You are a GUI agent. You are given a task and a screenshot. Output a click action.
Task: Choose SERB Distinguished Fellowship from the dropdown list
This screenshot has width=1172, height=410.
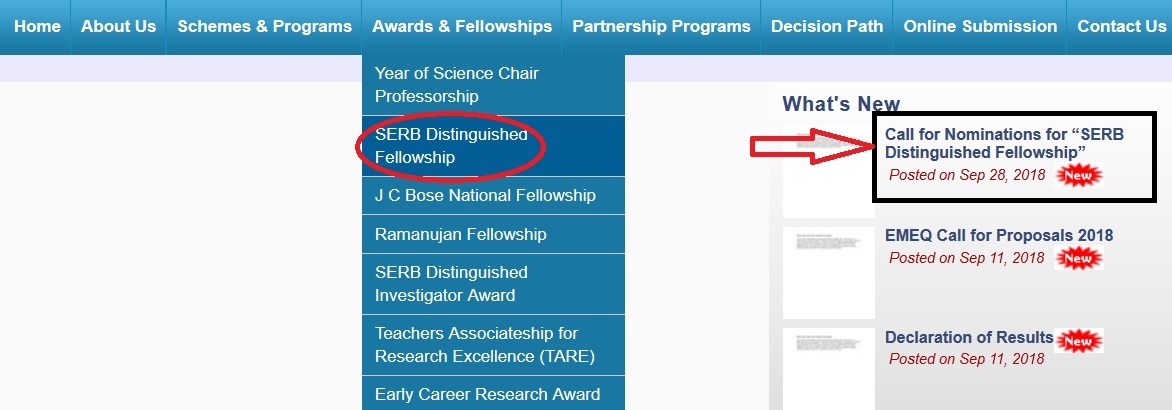(451, 146)
